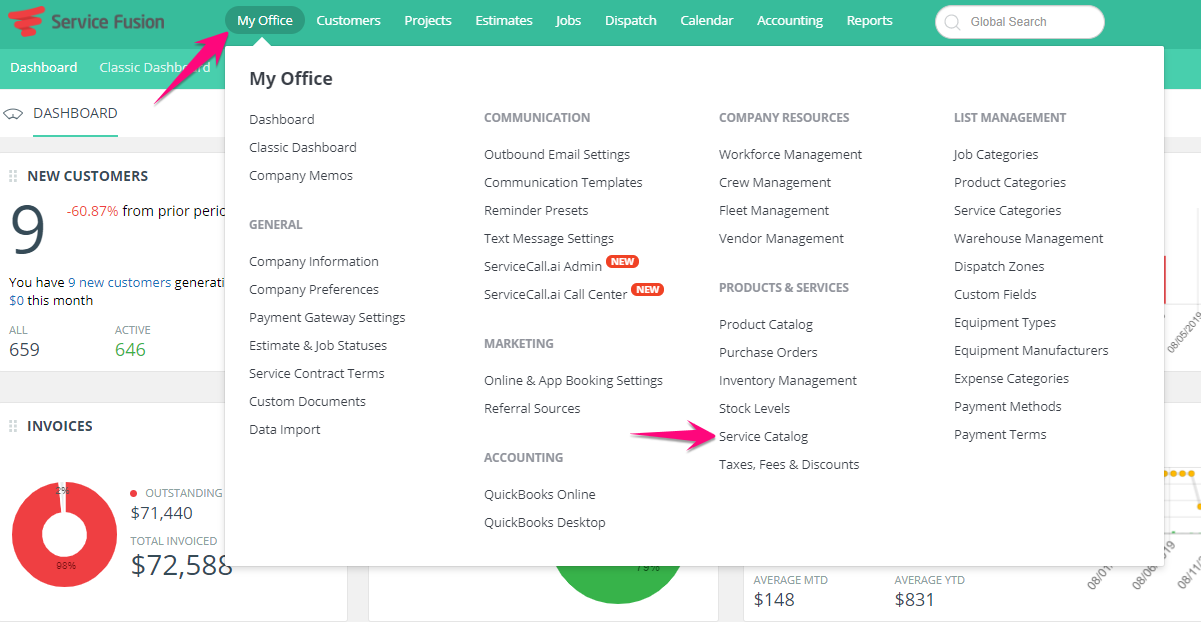Click the ALL customers count 659

coord(24,349)
